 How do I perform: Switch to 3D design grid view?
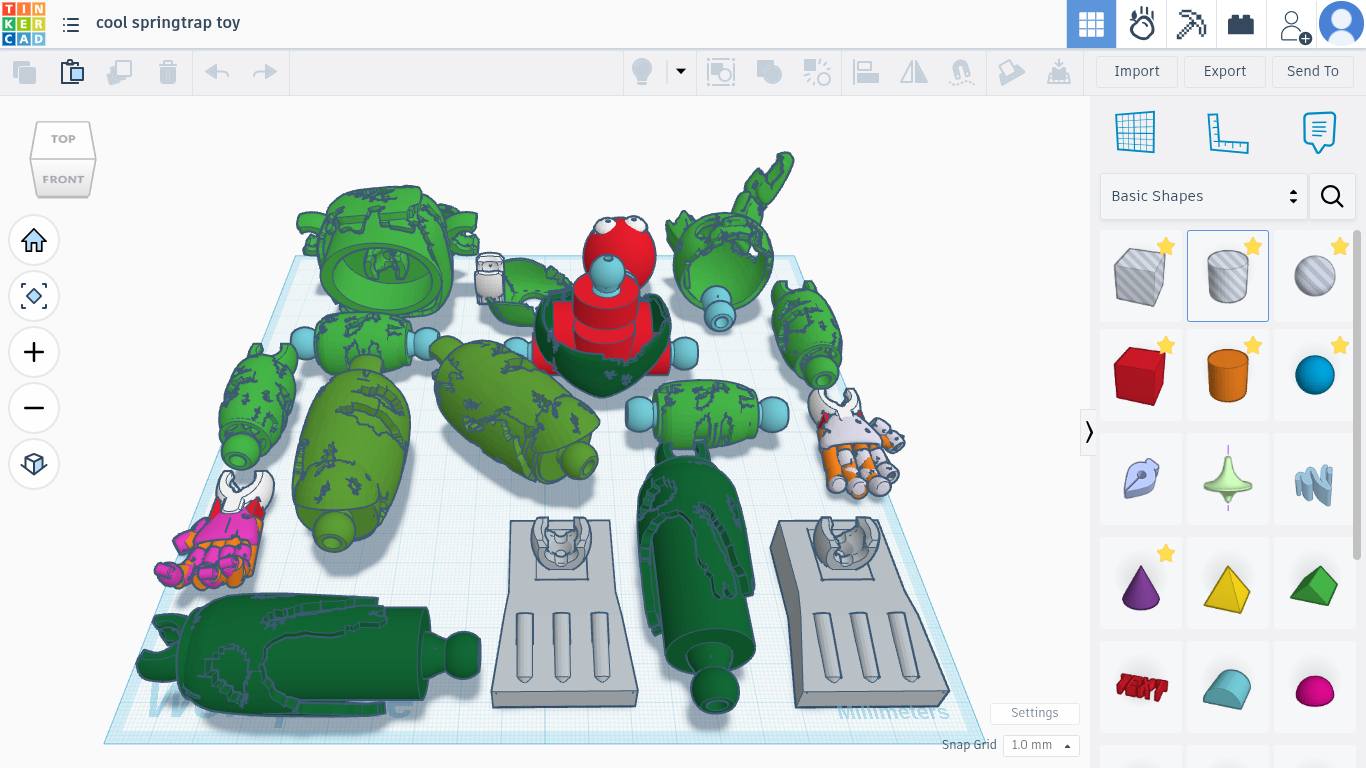tap(1091, 24)
